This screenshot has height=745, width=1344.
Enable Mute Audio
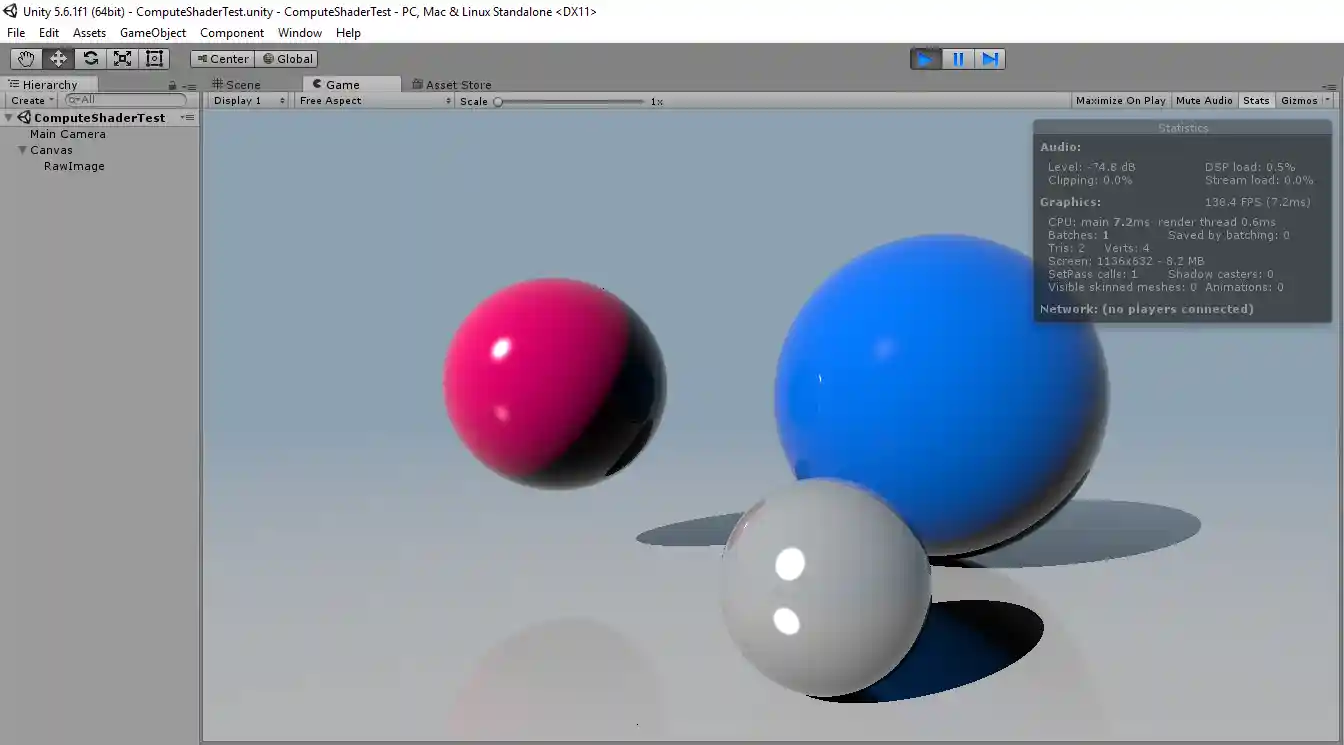[1204, 100]
